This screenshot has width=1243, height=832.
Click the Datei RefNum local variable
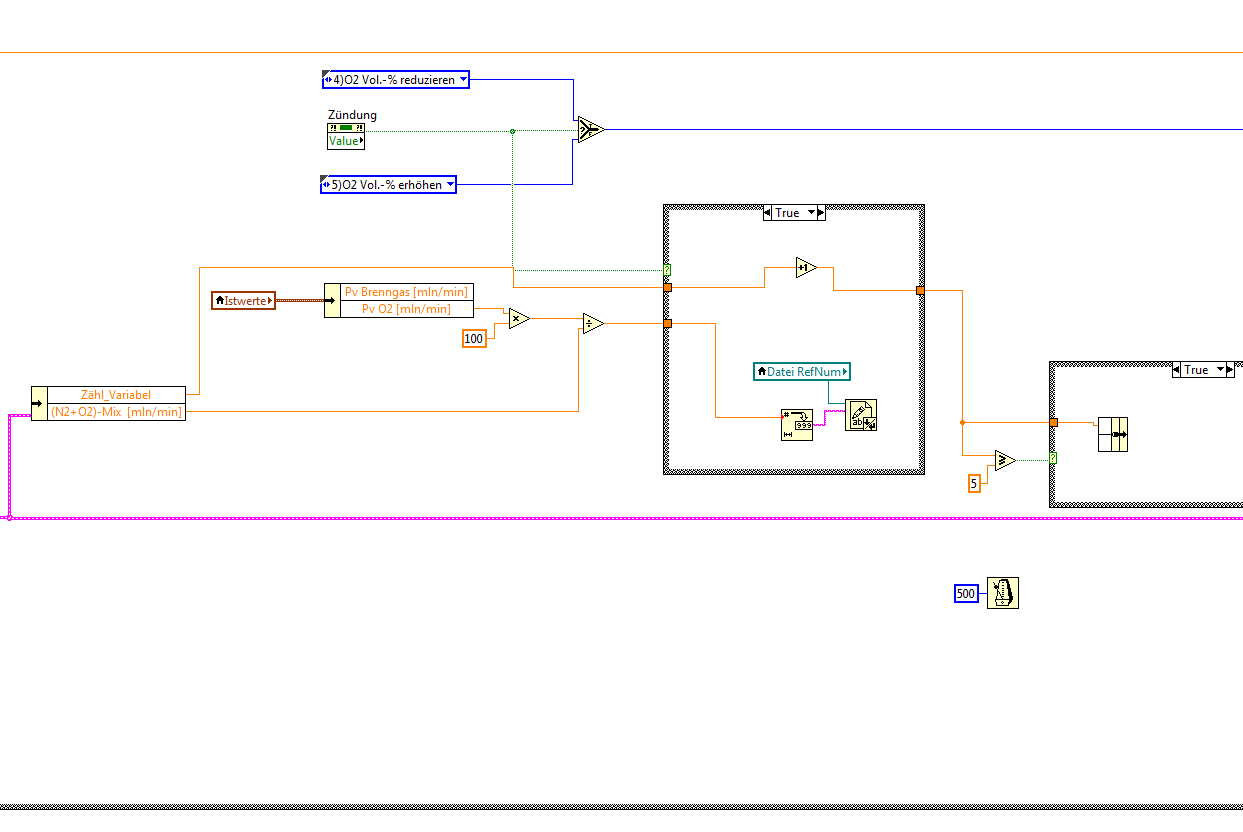(802, 372)
